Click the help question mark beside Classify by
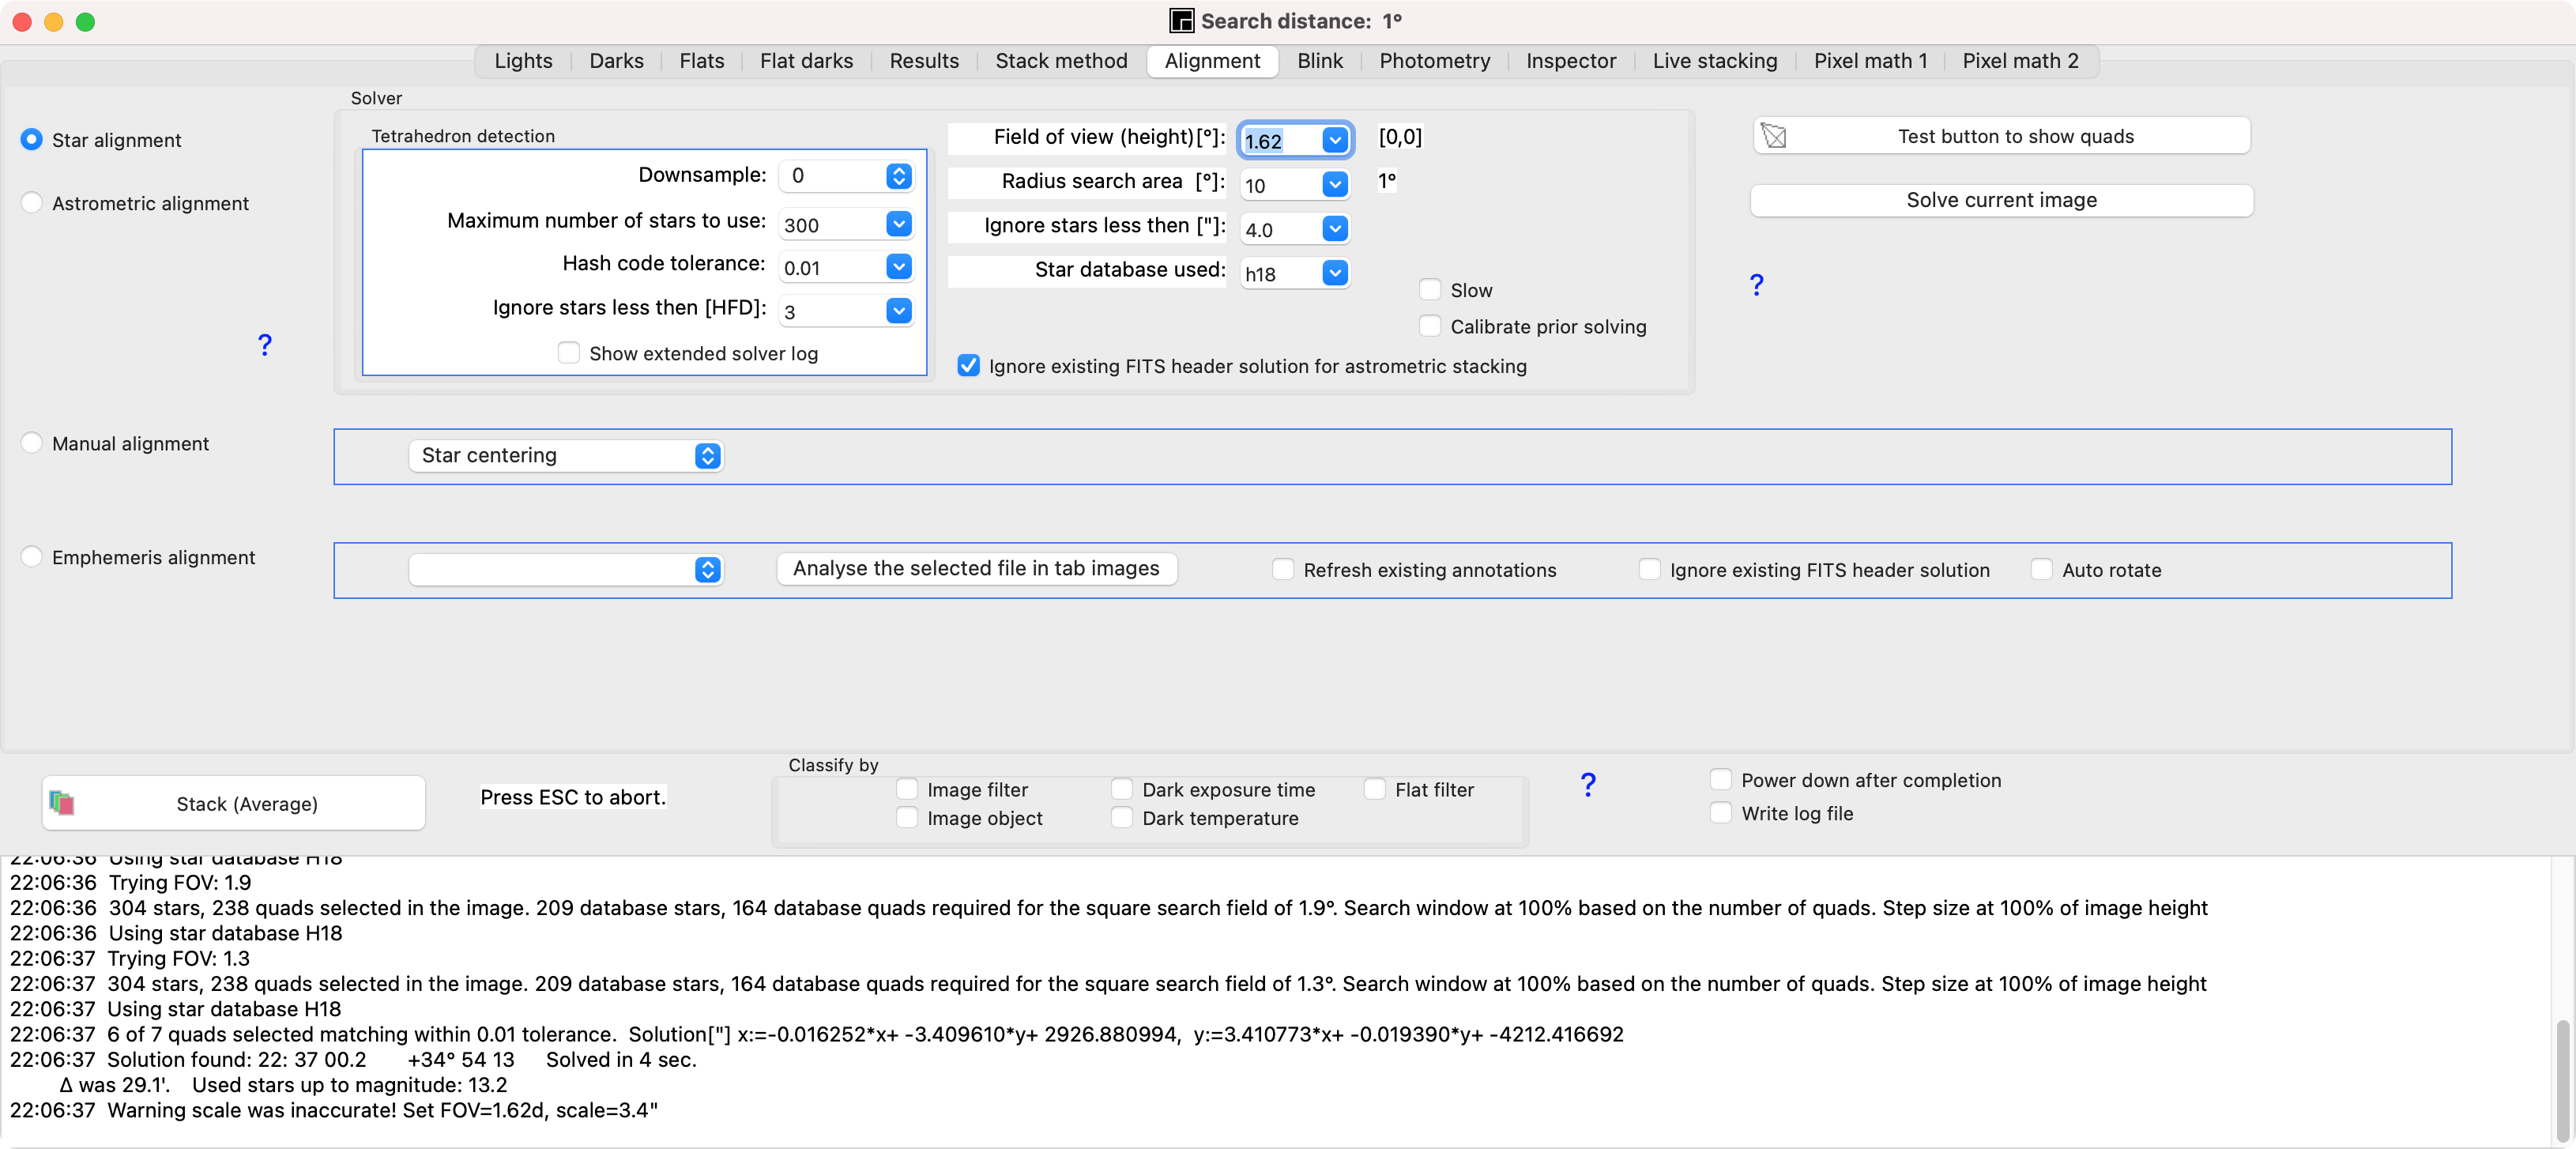The width and height of the screenshot is (2576, 1149). (1587, 785)
